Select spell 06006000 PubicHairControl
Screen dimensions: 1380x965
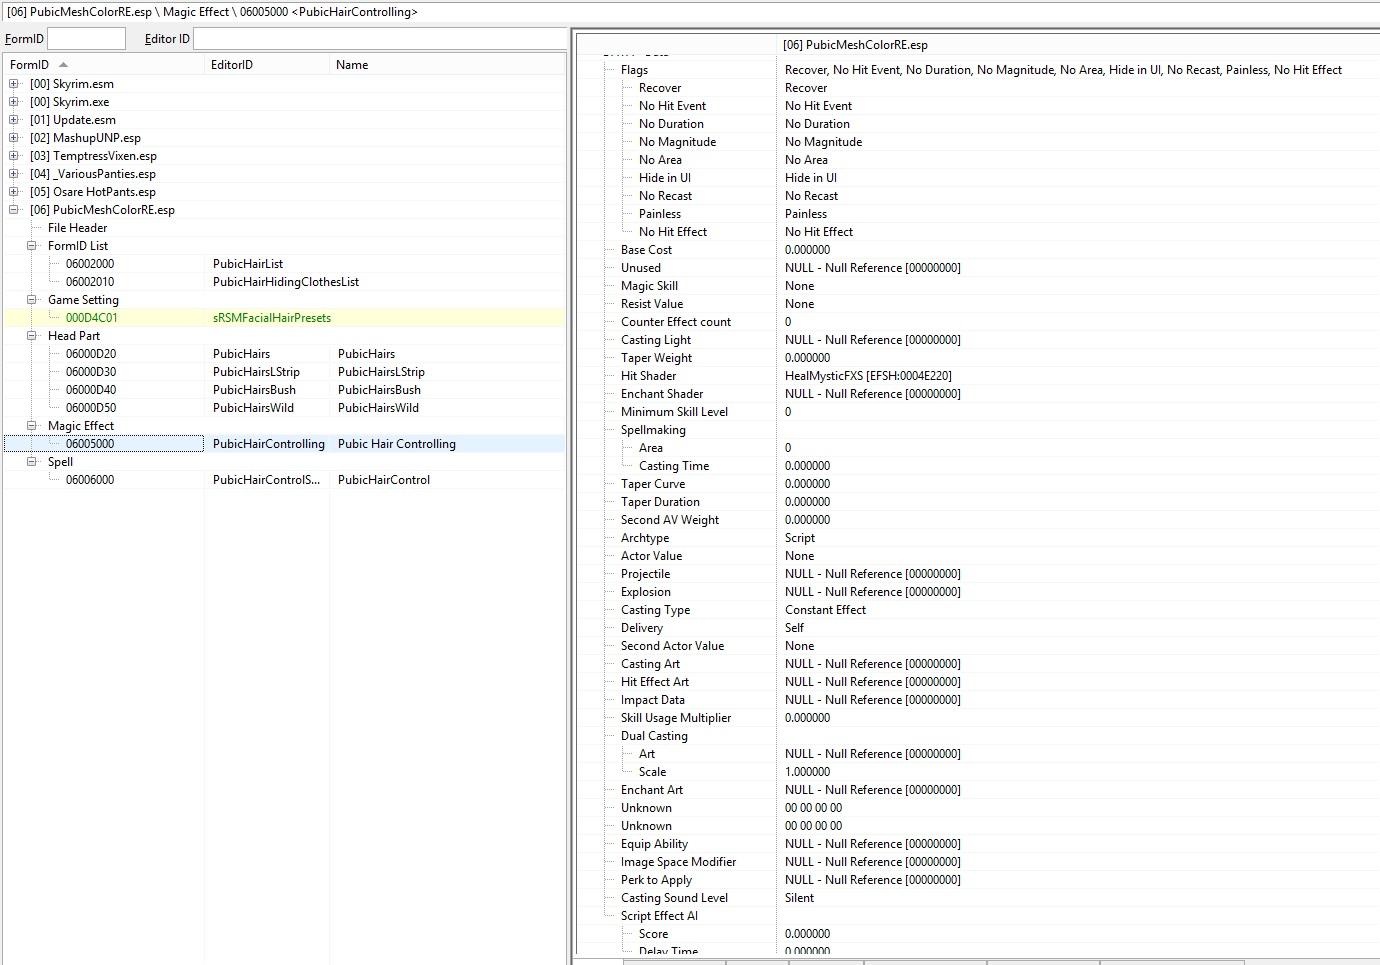(x=284, y=480)
